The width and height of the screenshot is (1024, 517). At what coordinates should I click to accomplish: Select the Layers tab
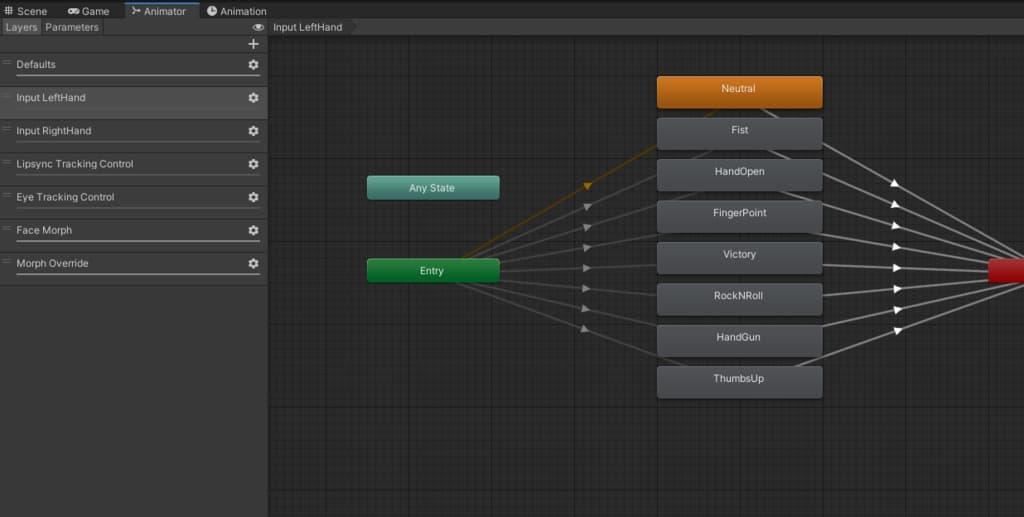point(21,27)
